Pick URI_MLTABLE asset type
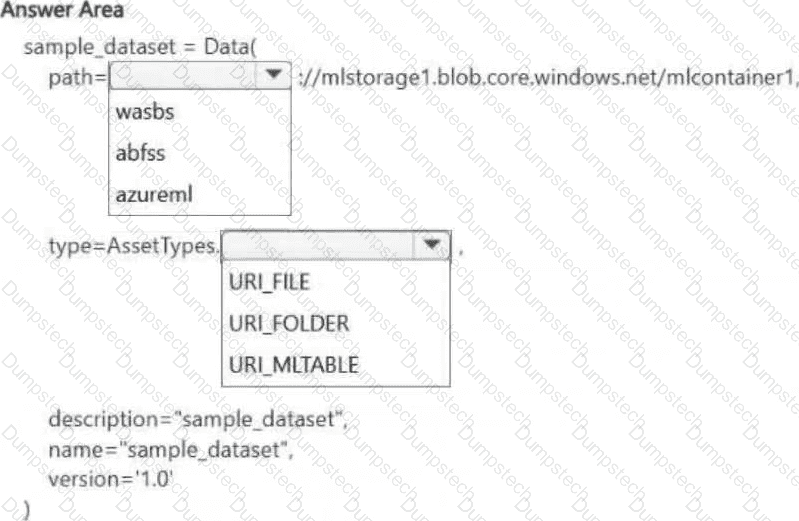The image size is (799, 521). coord(294,365)
